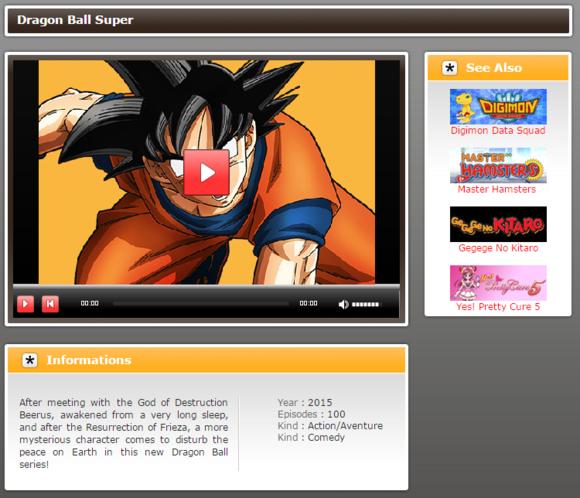The height and width of the screenshot is (498, 580).
Task: Click the Kind : Action/Aventure text
Action: click(330, 426)
